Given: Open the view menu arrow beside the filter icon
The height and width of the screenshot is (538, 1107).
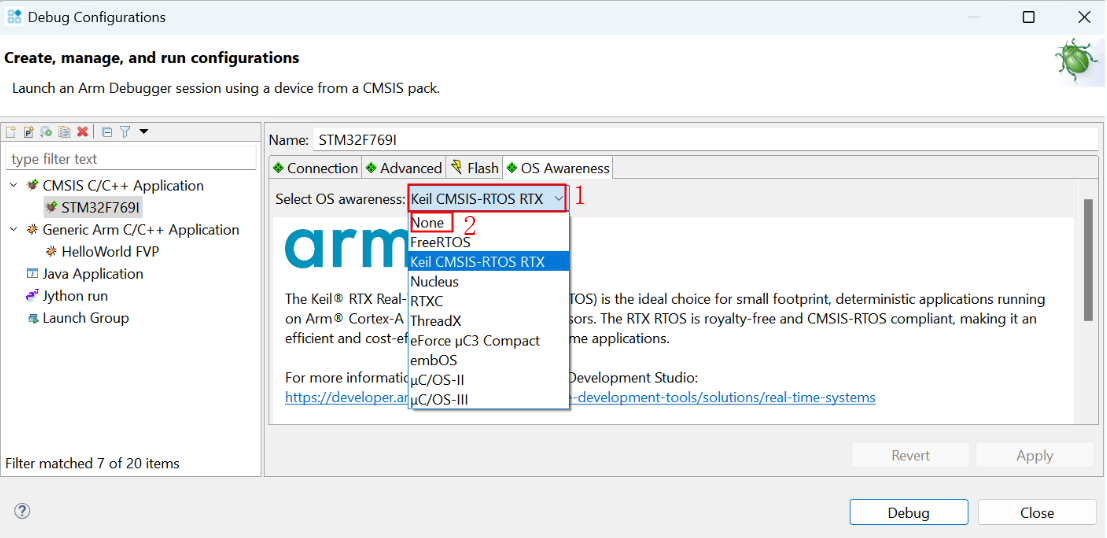Looking at the screenshot, I should (x=144, y=131).
